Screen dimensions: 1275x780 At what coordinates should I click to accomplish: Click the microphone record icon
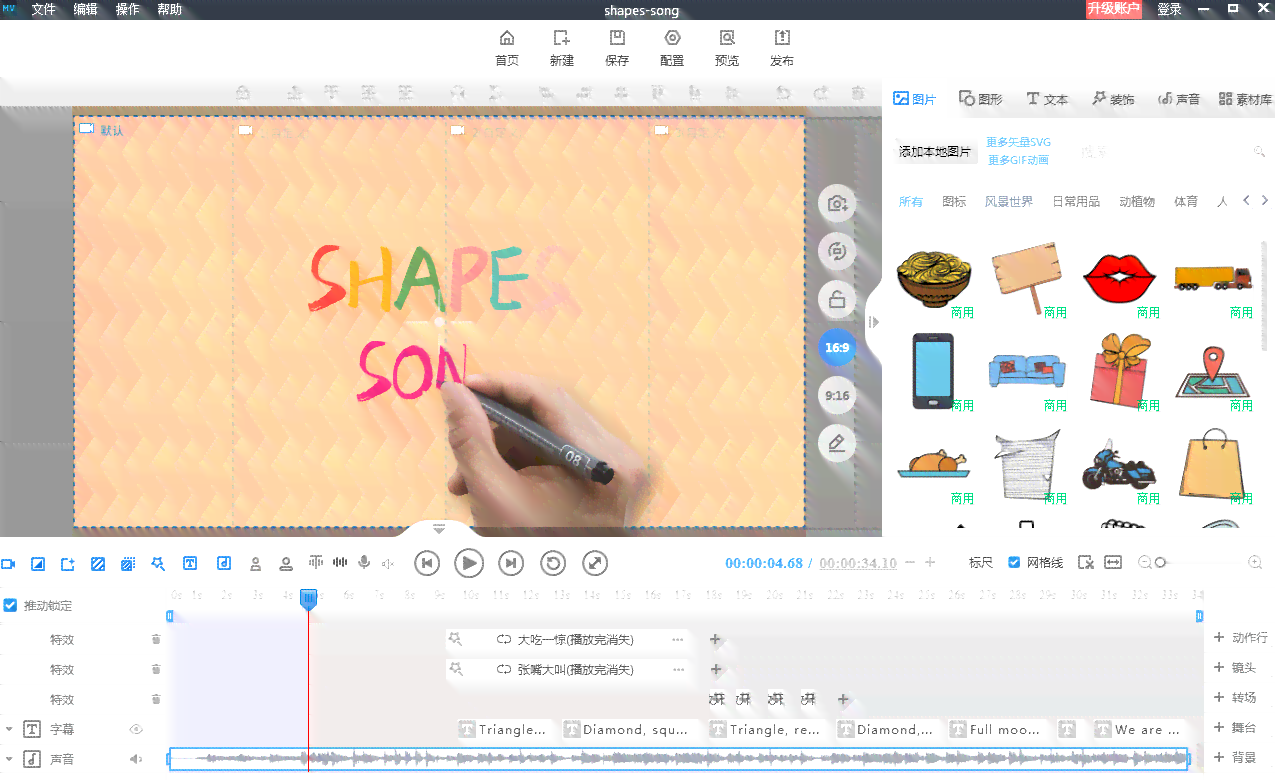[x=365, y=564]
